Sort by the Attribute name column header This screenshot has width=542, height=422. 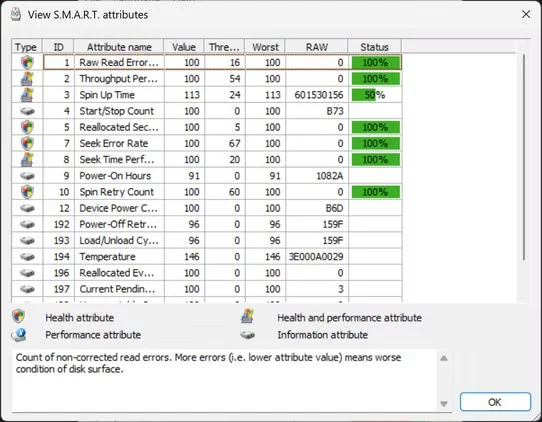click(x=119, y=47)
